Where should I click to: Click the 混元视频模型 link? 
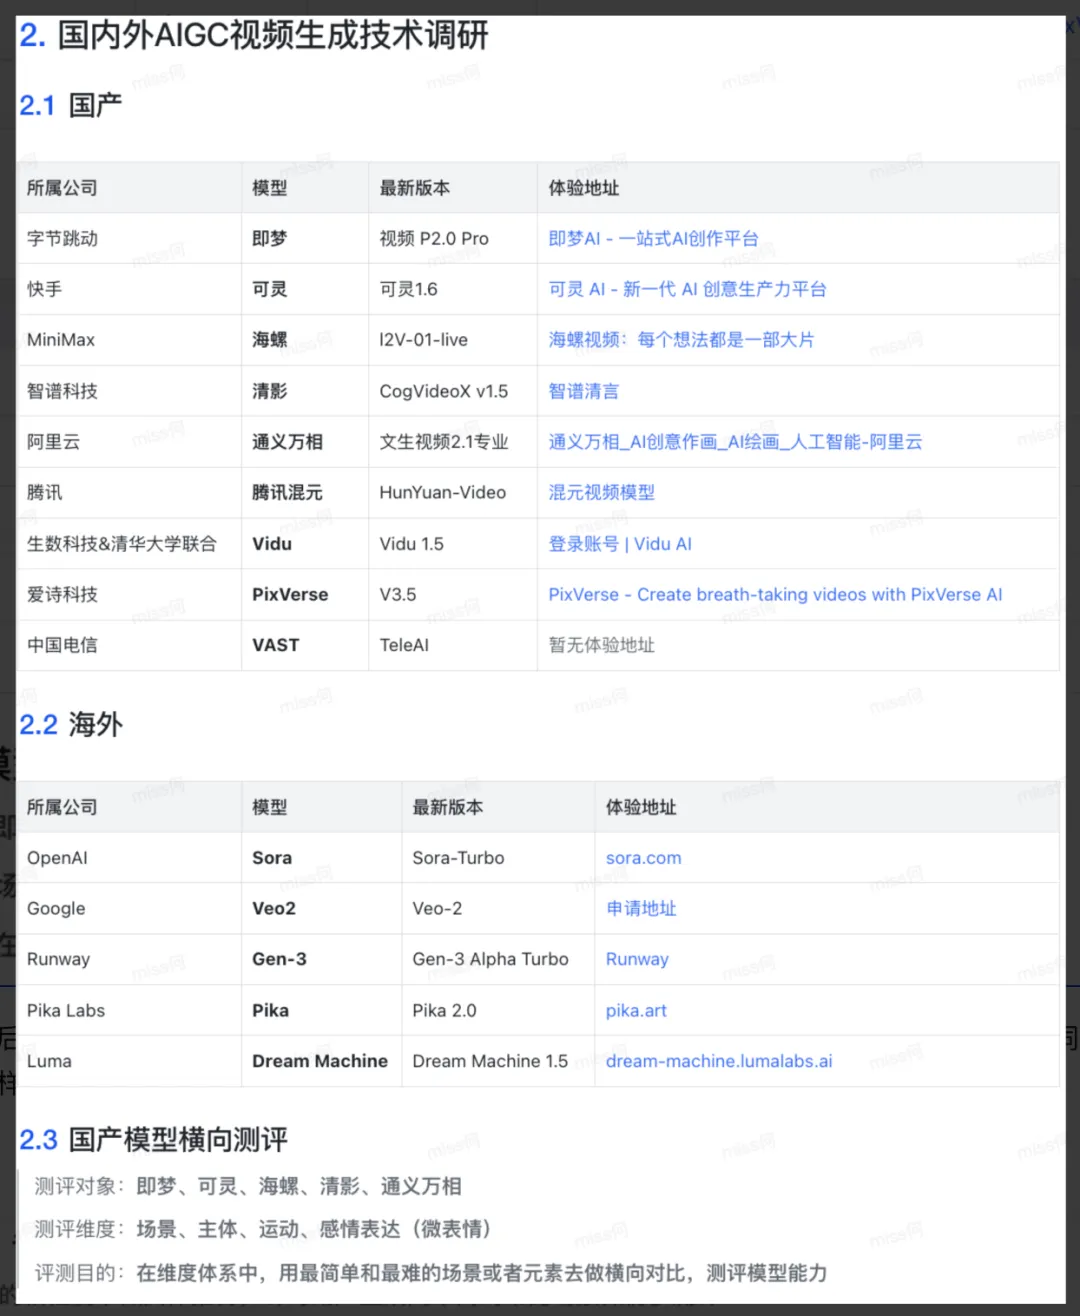pyautogui.click(x=601, y=492)
